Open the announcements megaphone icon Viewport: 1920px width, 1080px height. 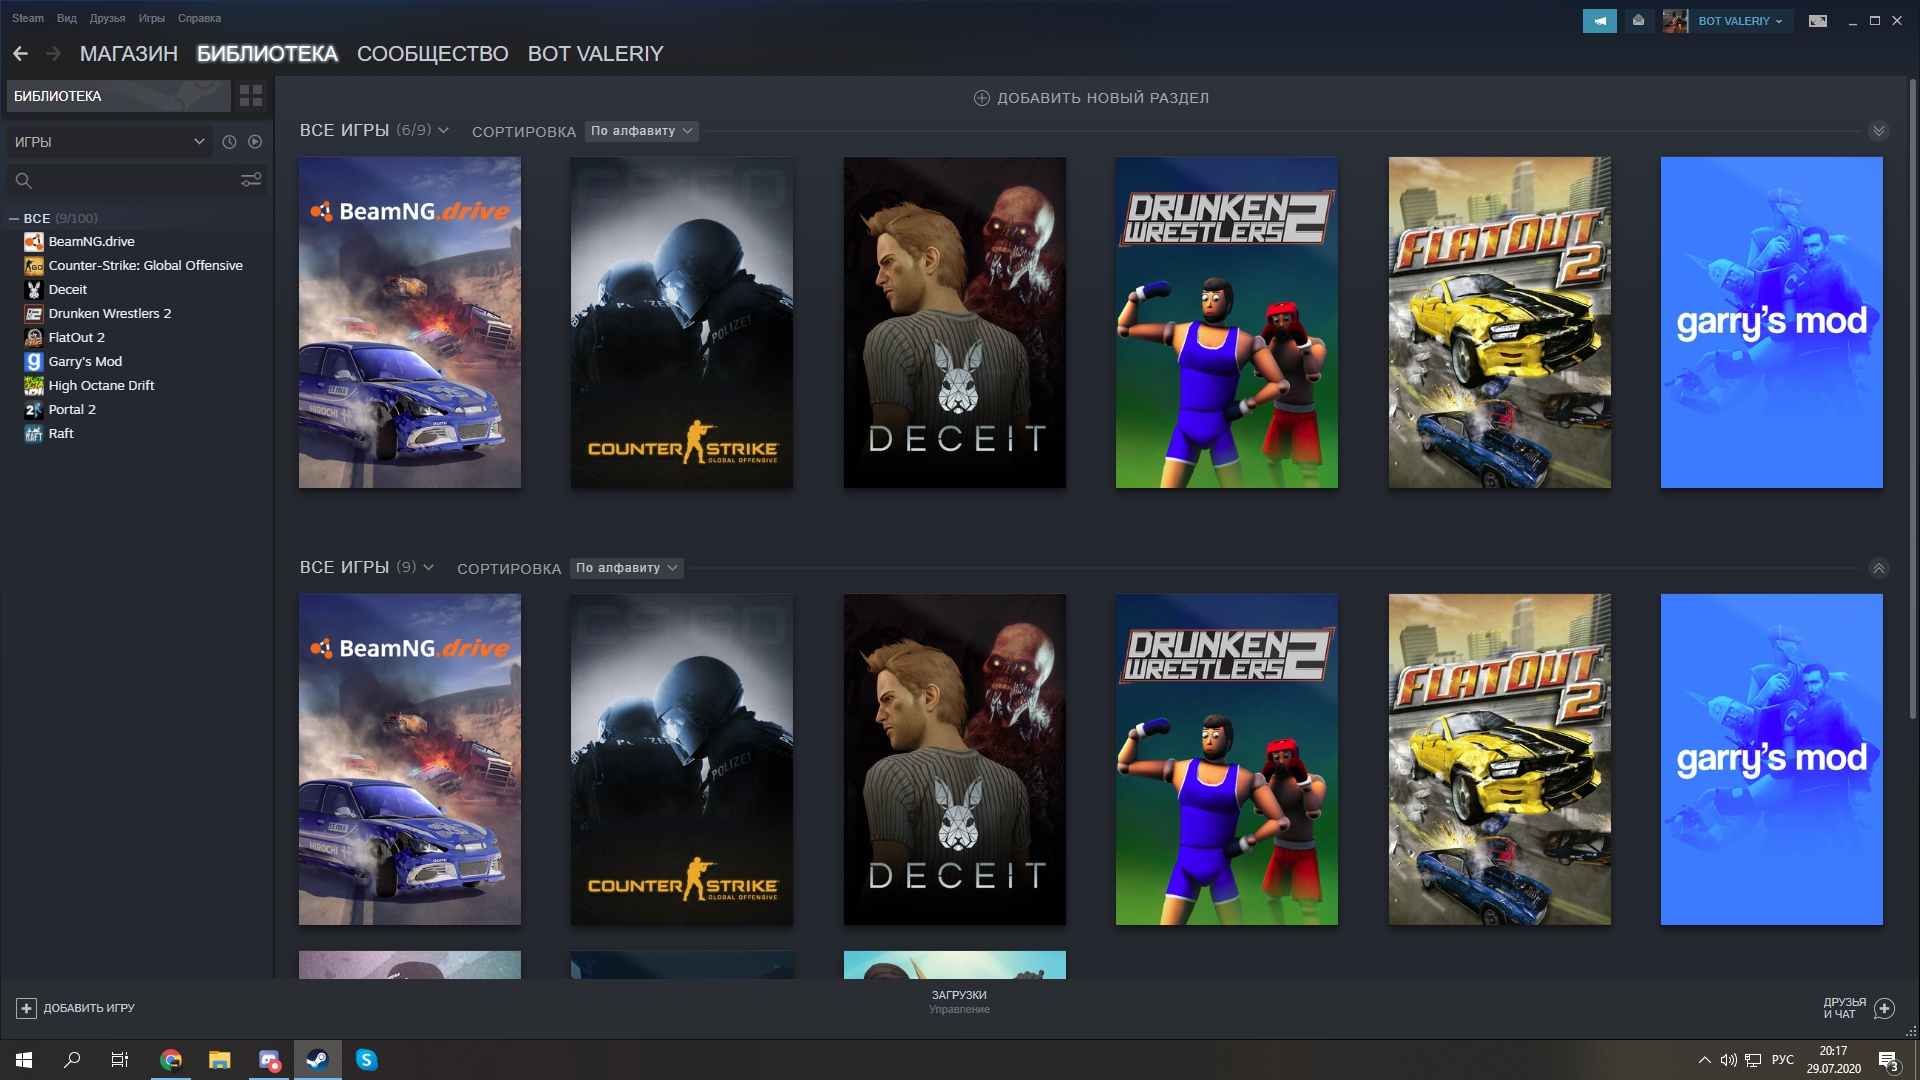point(1600,21)
